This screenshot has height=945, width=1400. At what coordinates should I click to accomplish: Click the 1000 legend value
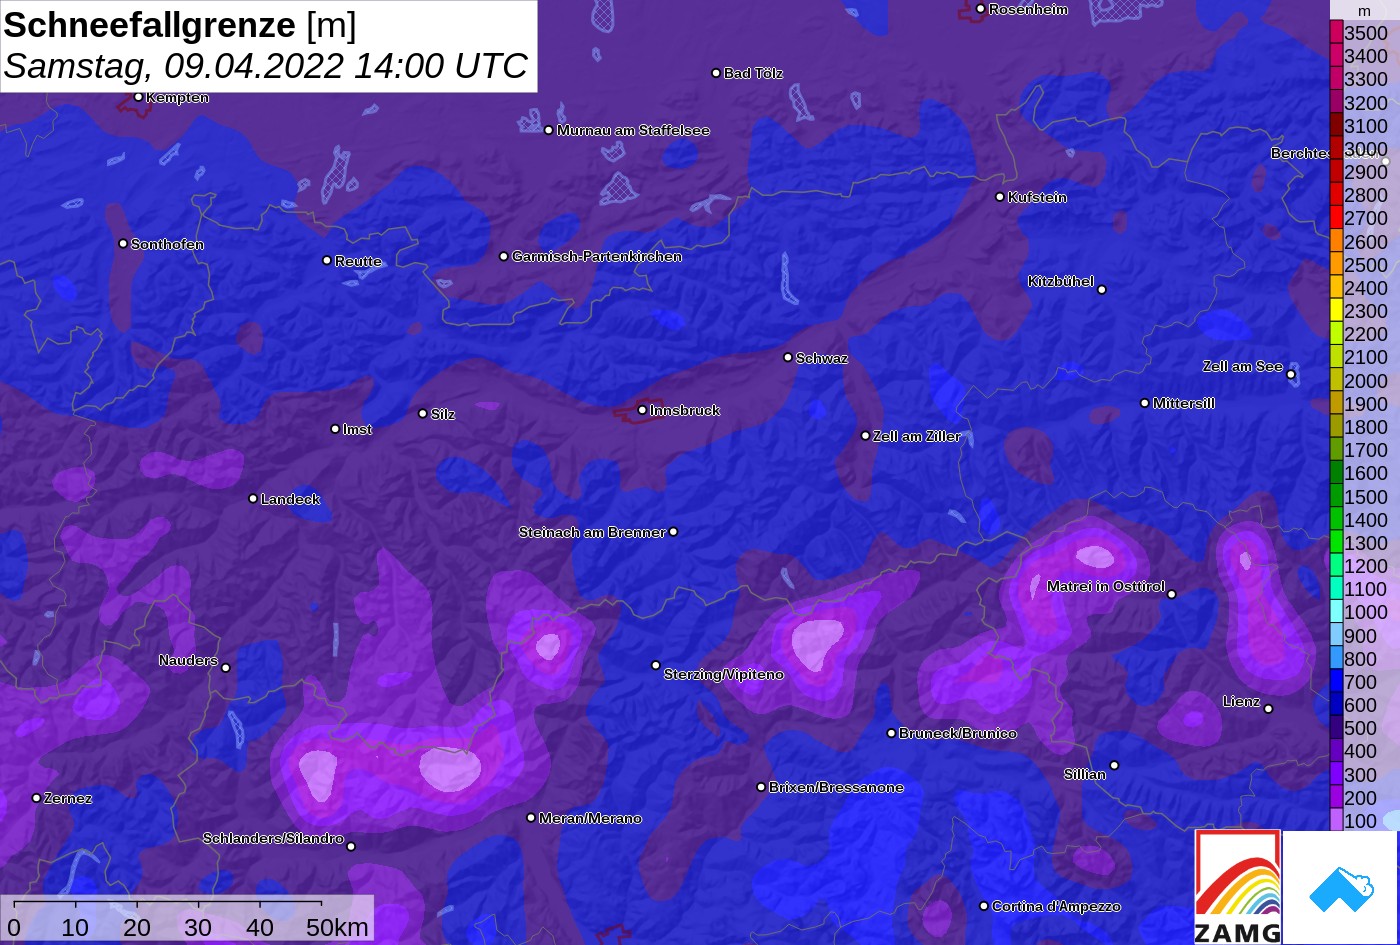click(x=1365, y=613)
